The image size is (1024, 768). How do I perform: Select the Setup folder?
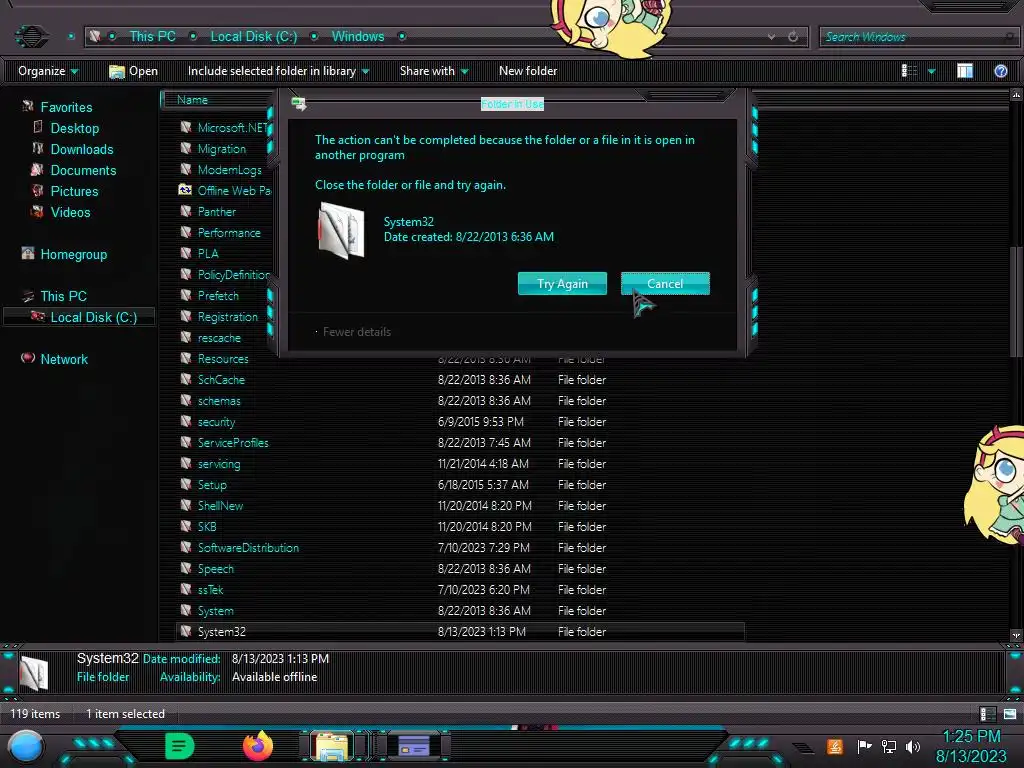tap(212, 485)
